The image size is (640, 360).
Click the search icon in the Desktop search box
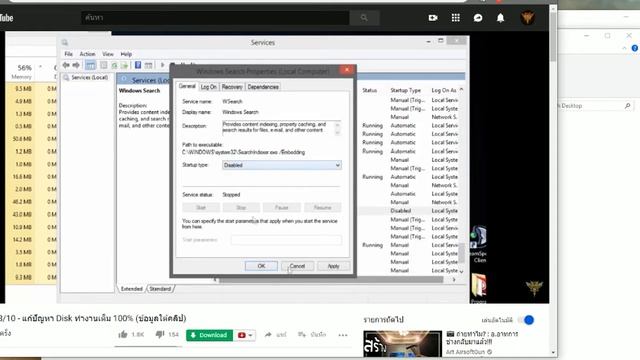(627, 106)
